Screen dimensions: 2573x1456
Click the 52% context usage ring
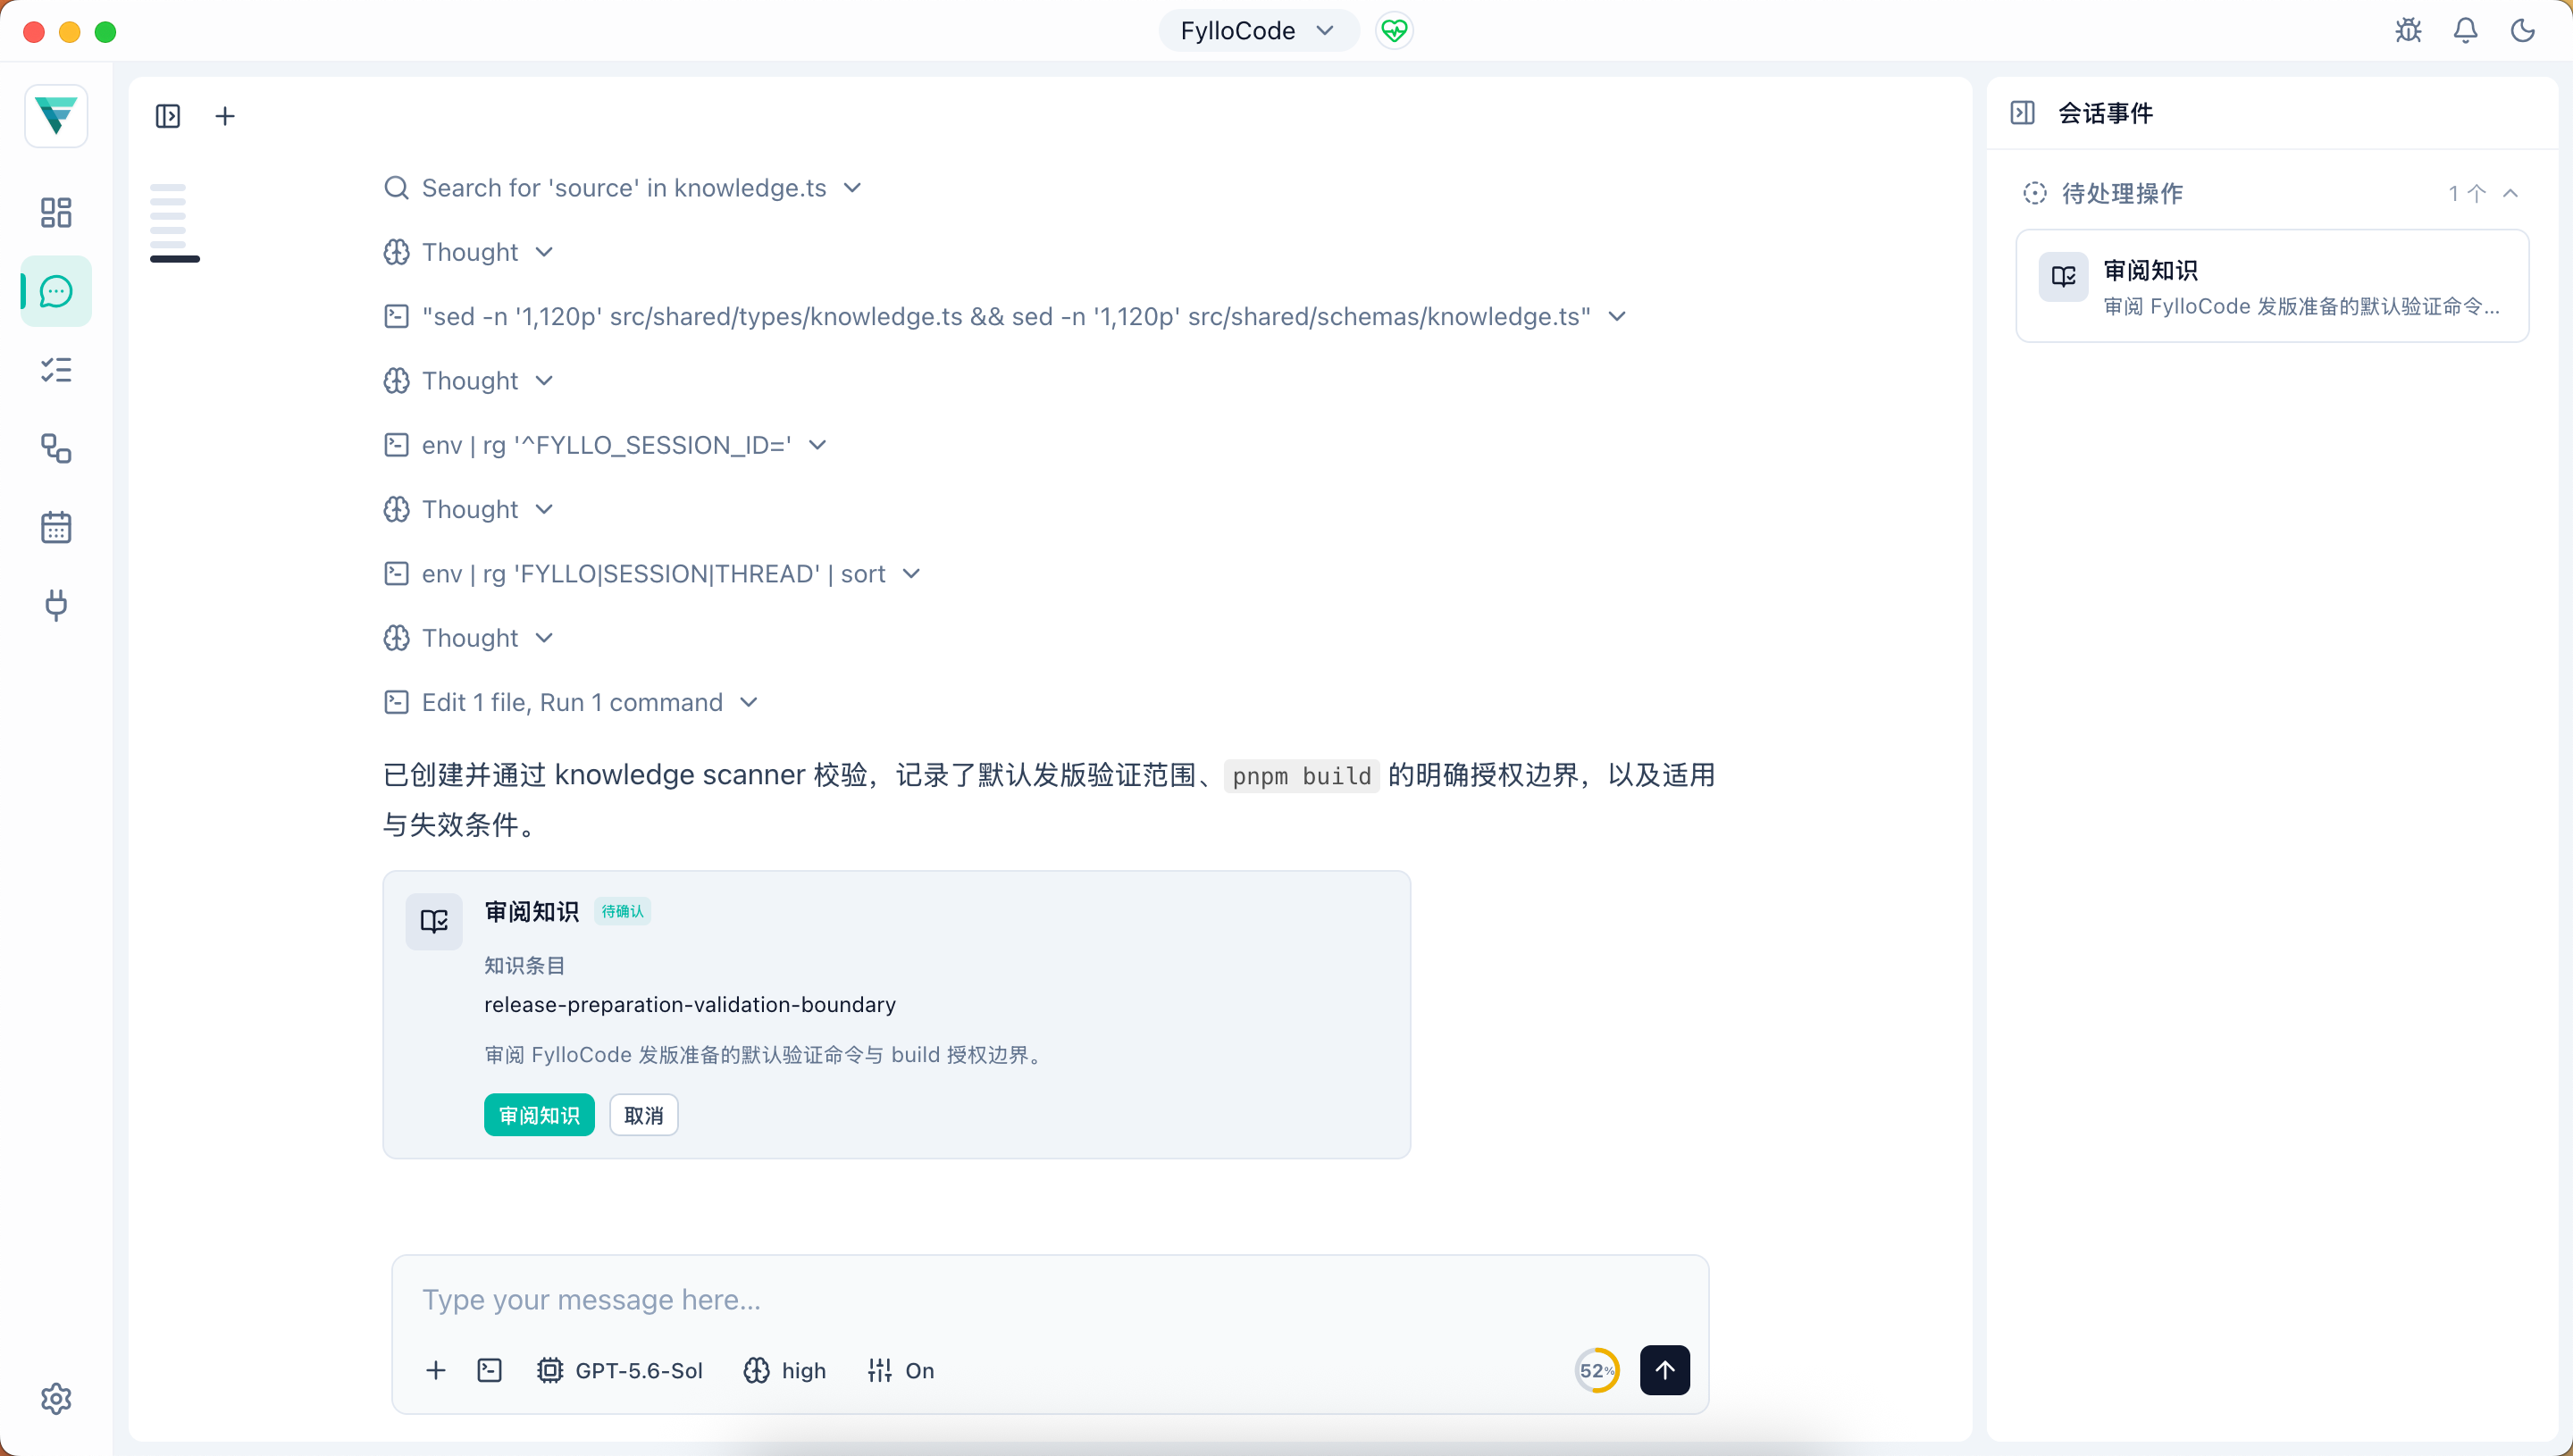[x=1596, y=1370]
